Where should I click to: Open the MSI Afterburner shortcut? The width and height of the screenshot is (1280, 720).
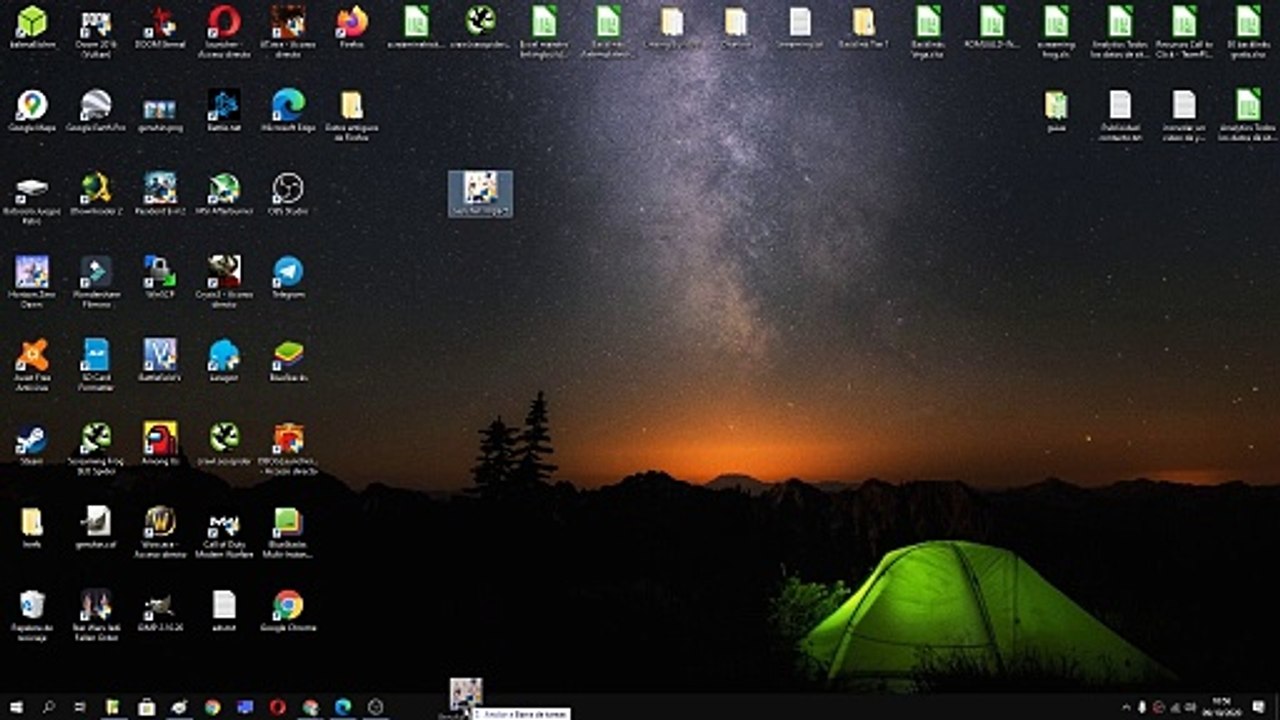tap(224, 195)
